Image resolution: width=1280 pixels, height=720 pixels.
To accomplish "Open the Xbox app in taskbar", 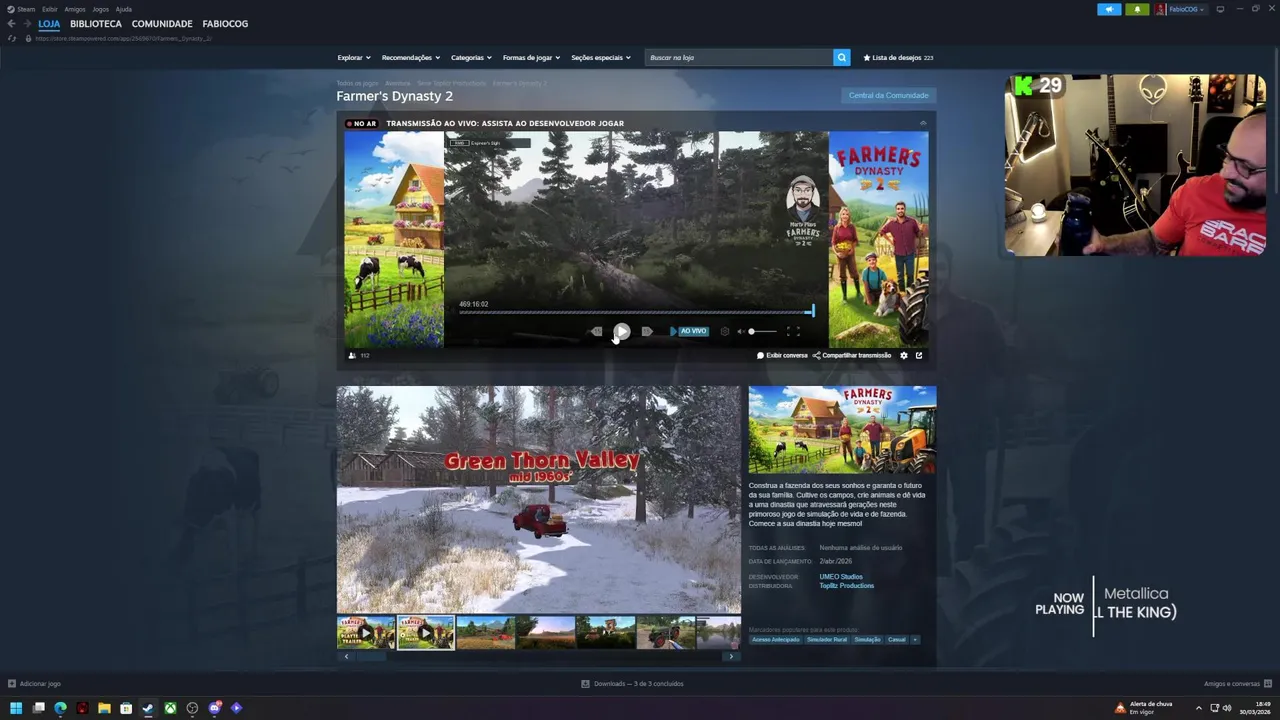I will (x=170, y=708).
